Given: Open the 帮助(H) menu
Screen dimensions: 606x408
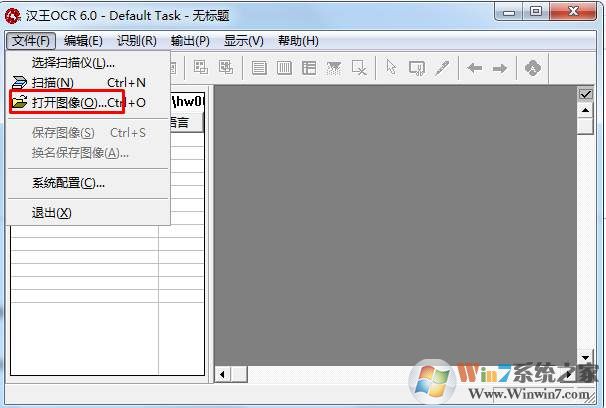Looking at the screenshot, I should 298,41.
